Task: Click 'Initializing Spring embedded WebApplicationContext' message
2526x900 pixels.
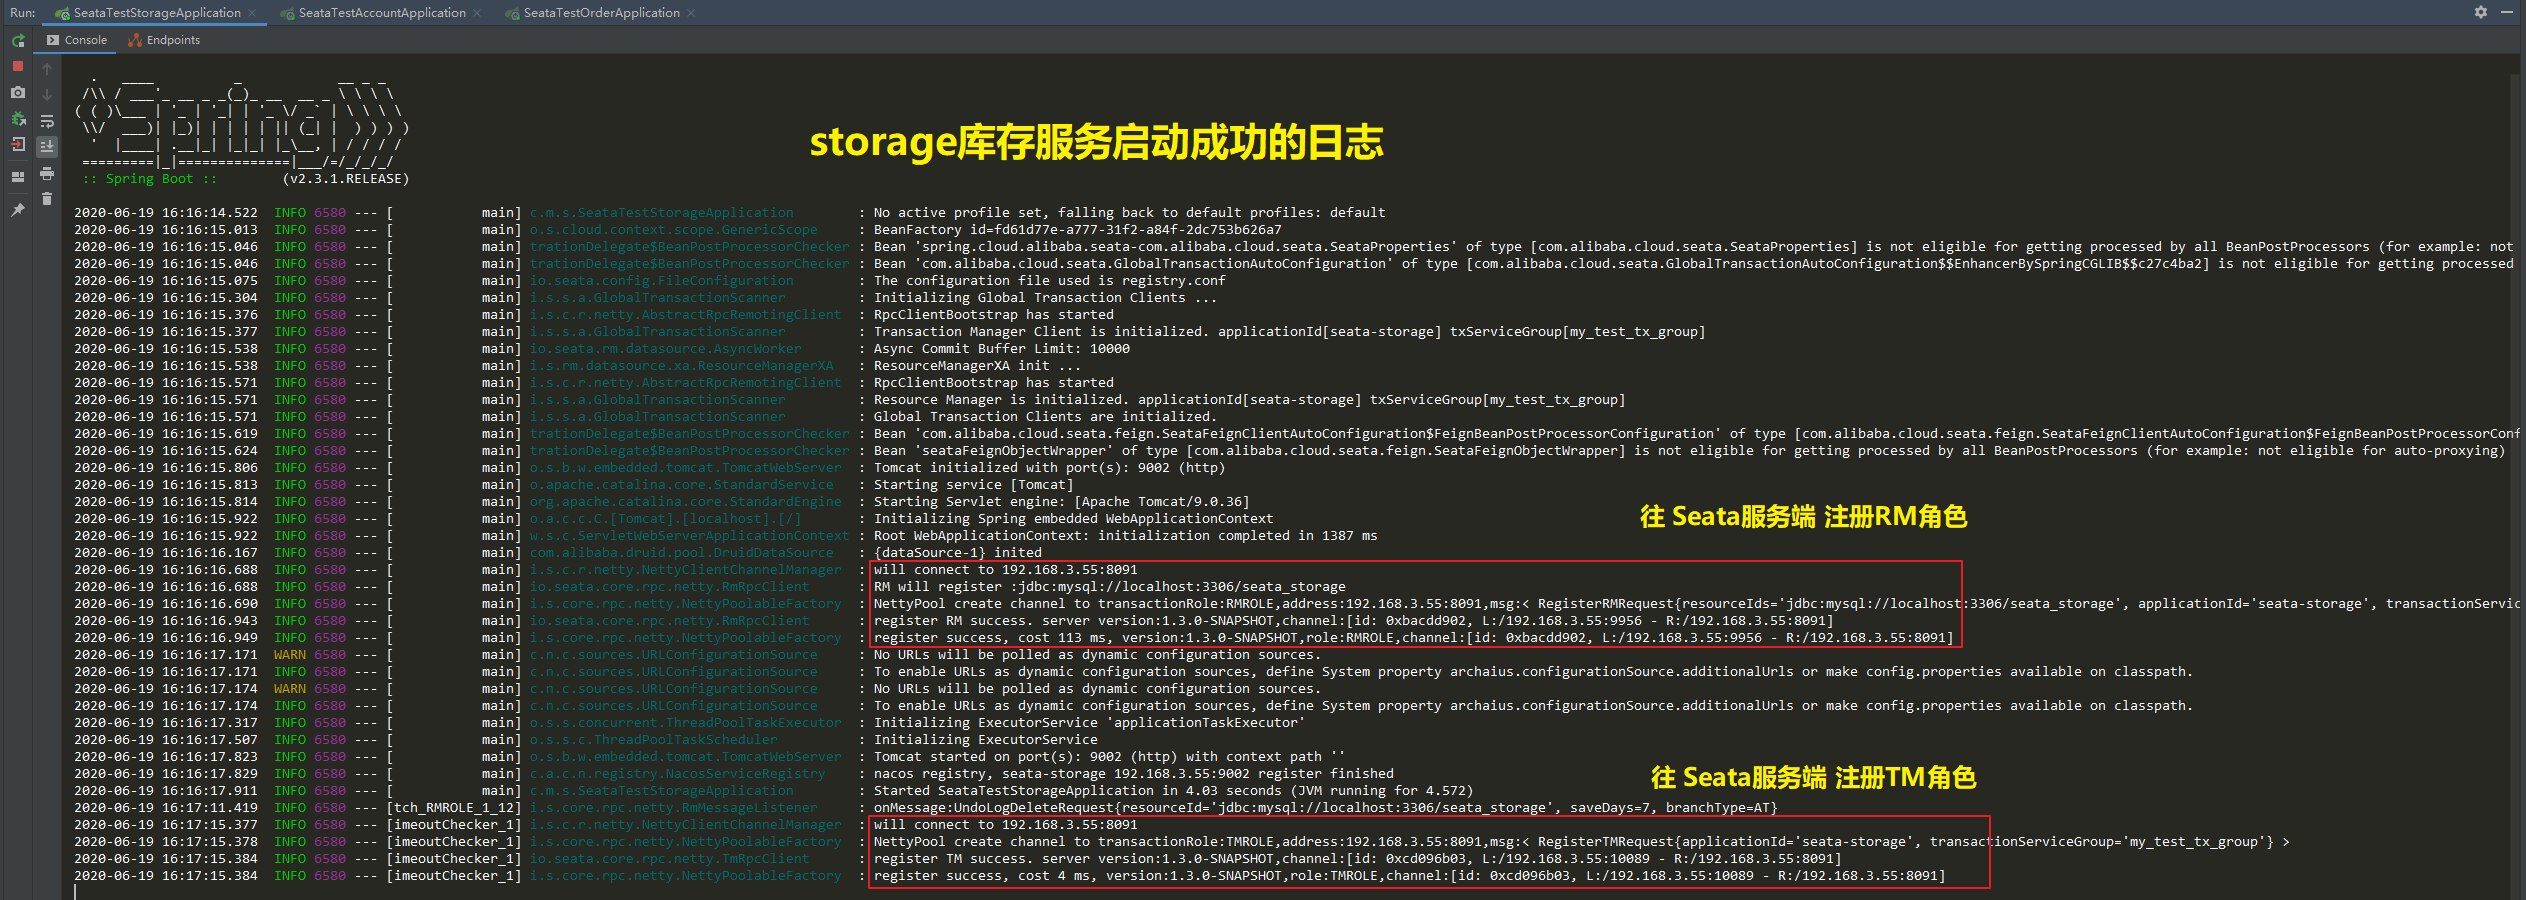Action: click(x=1074, y=519)
